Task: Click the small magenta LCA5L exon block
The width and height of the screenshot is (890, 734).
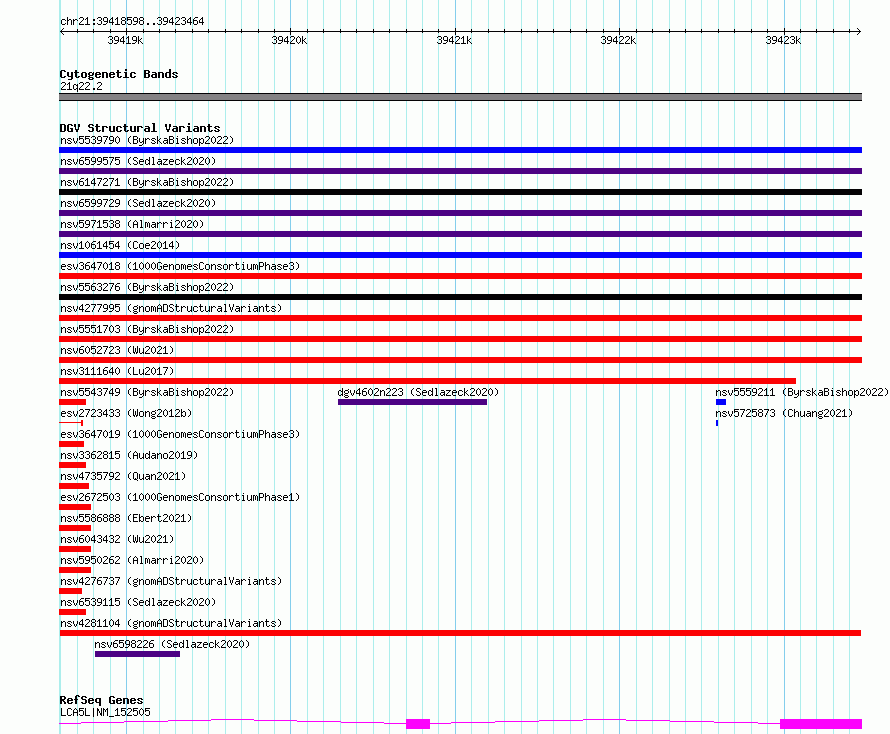Action: coord(418,724)
